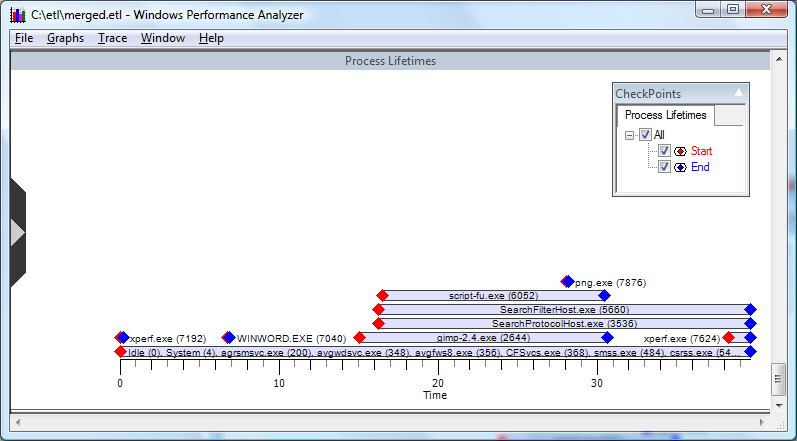
Task: Click the blue end marker of SearchProtocolHost.exe
Action: click(x=751, y=324)
